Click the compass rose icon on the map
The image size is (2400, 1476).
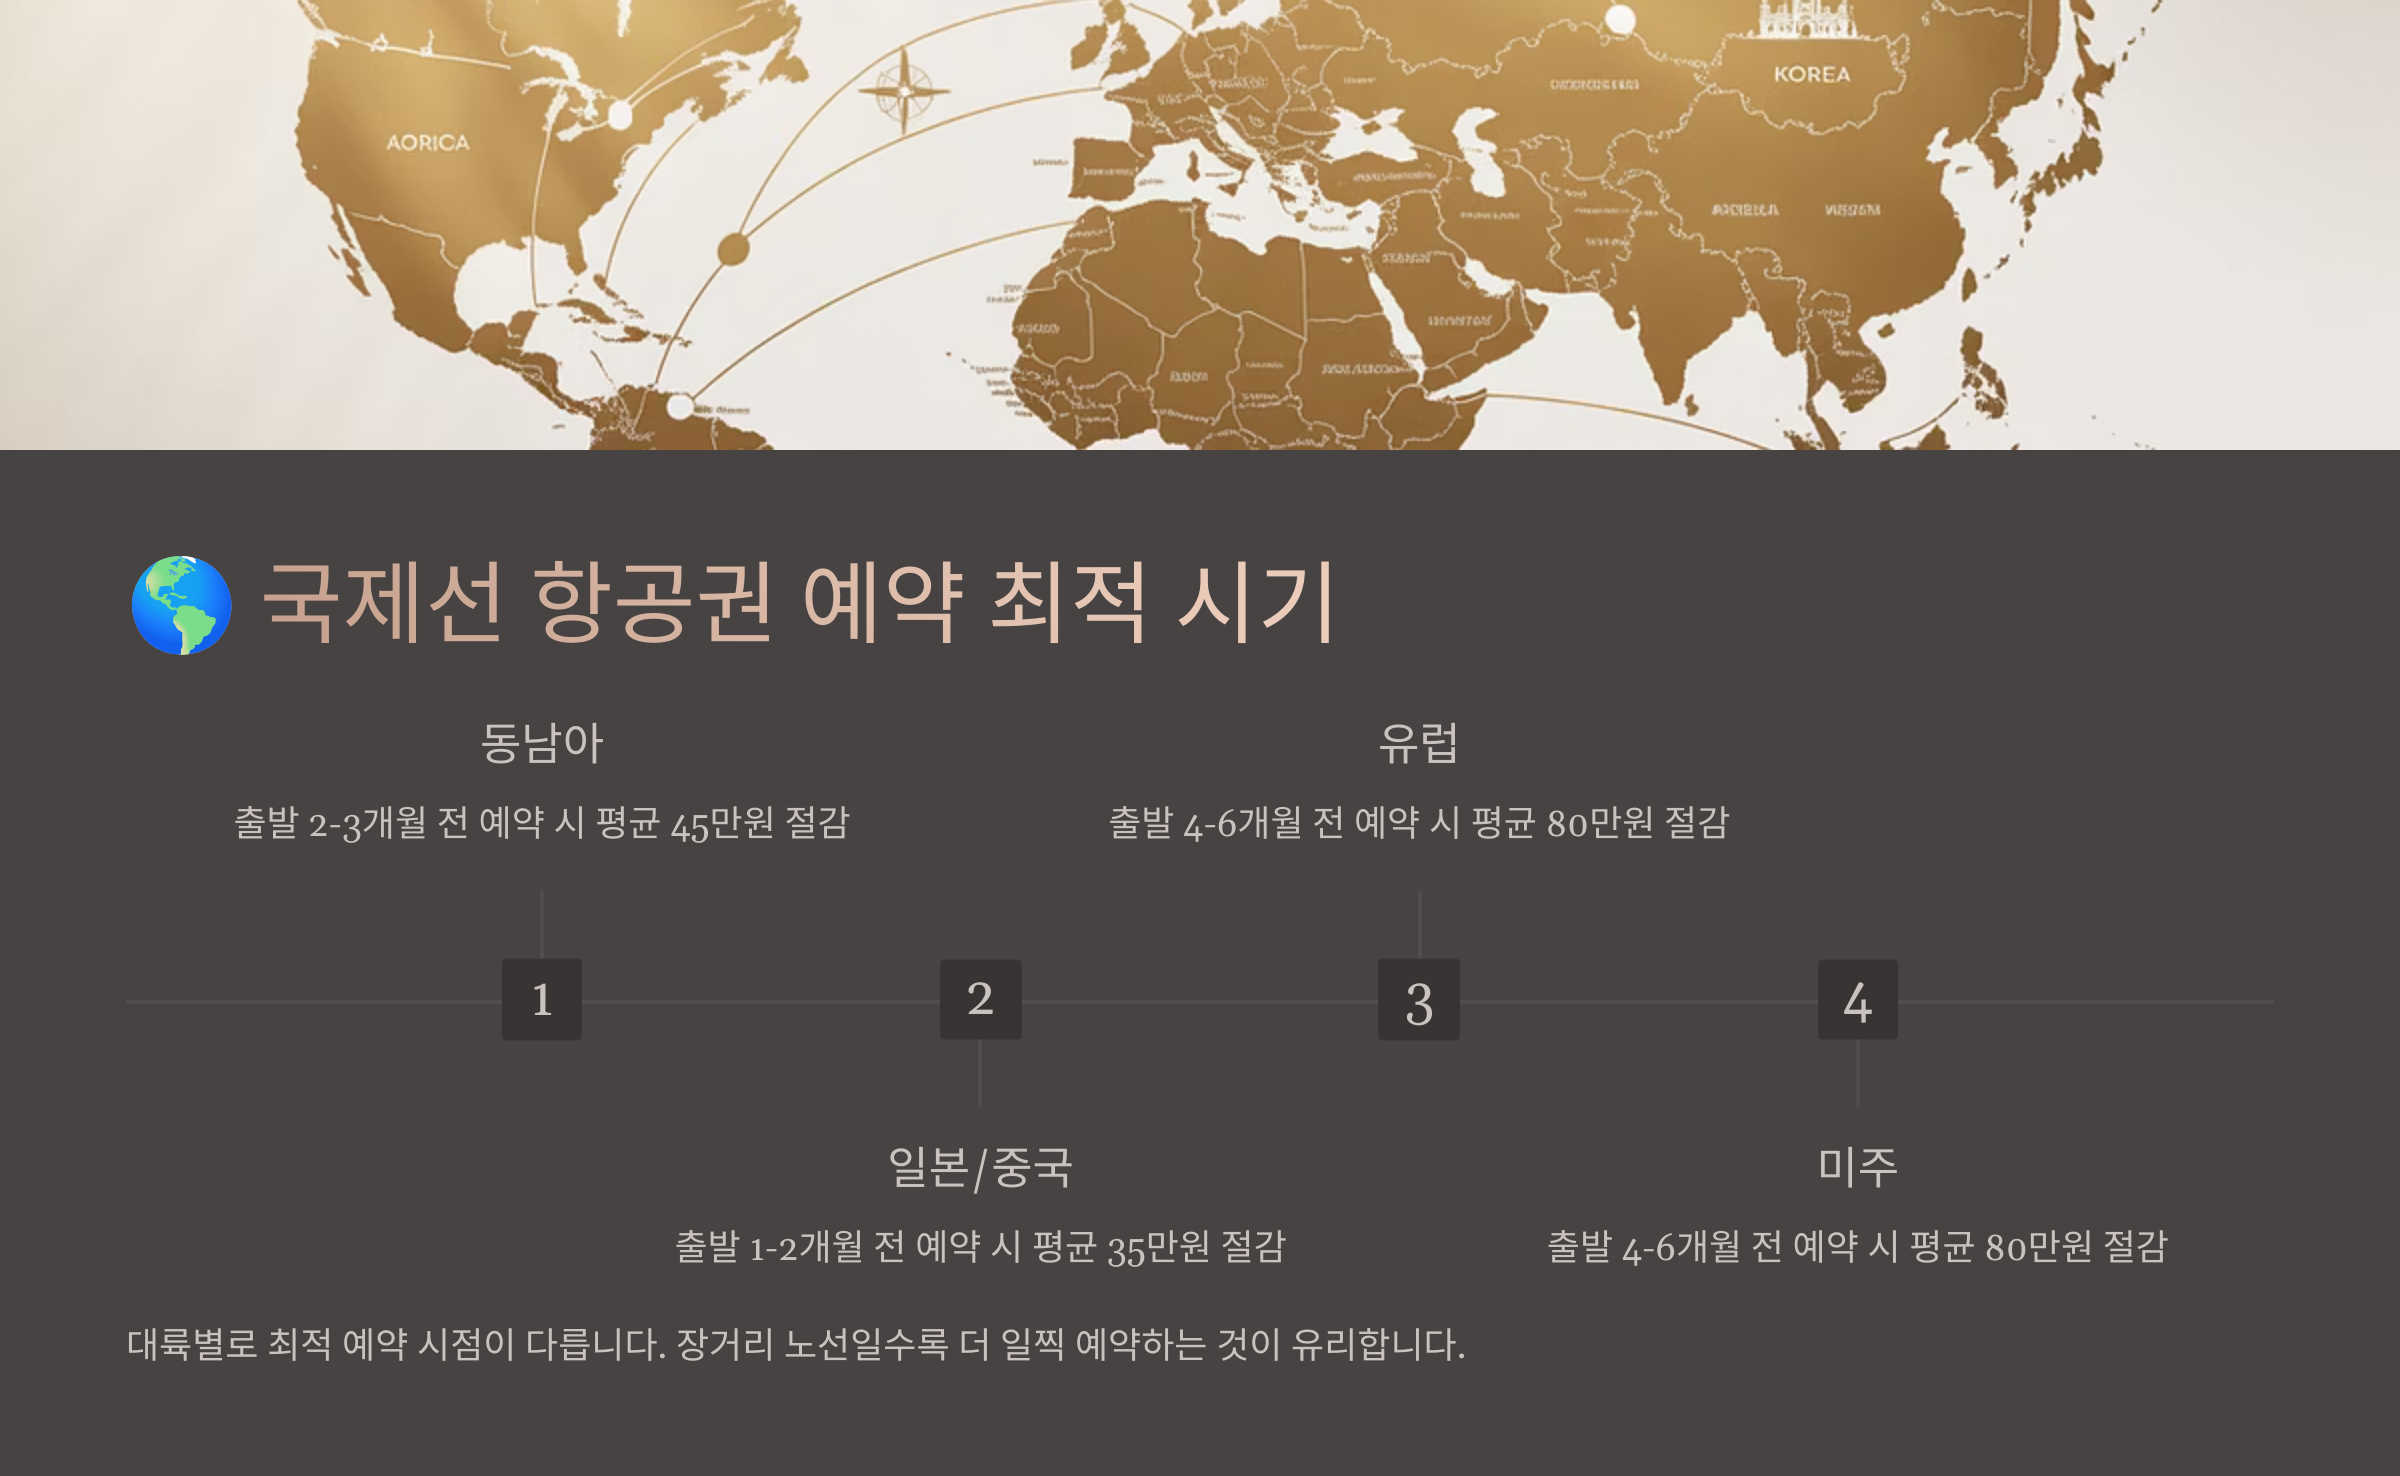pyautogui.click(x=904, y=91)
